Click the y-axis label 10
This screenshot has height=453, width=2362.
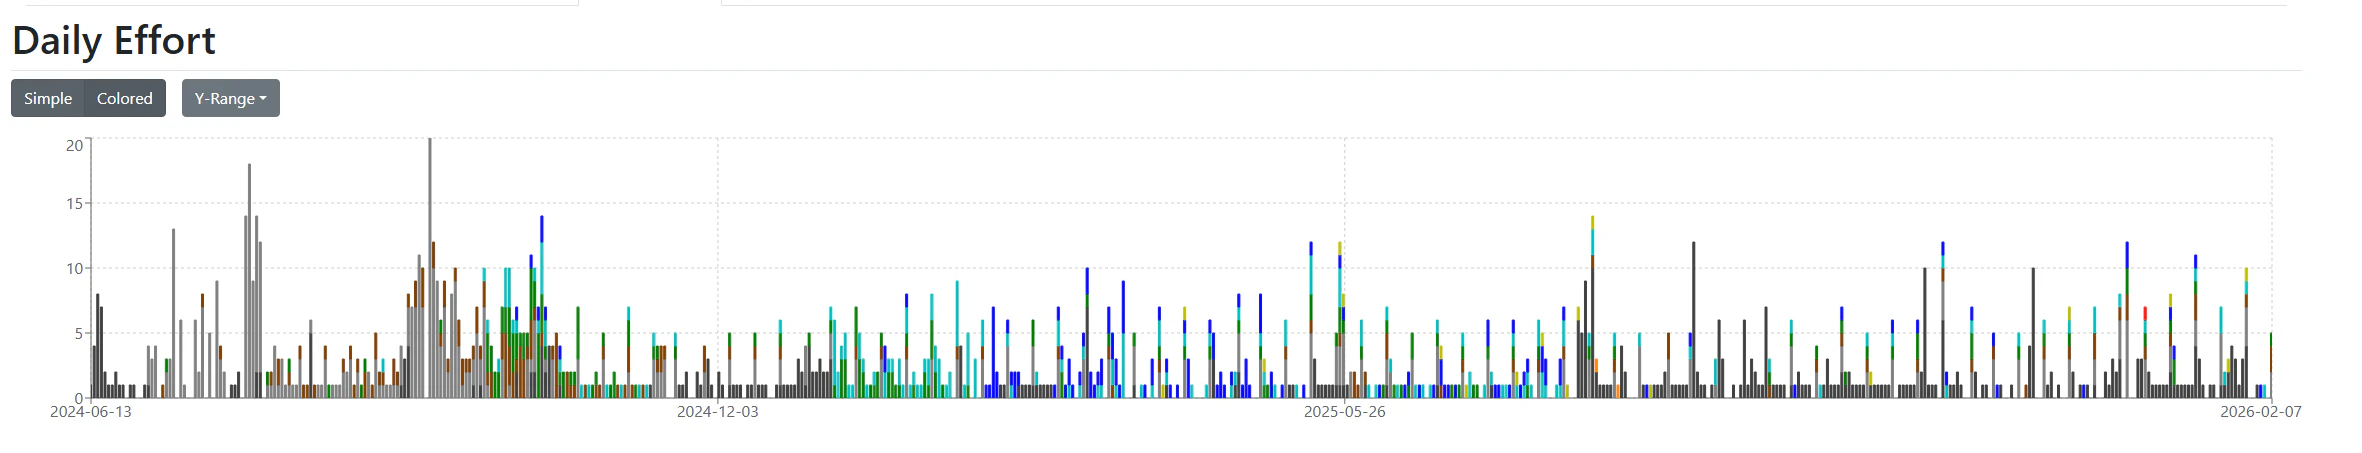coord(75,269)
